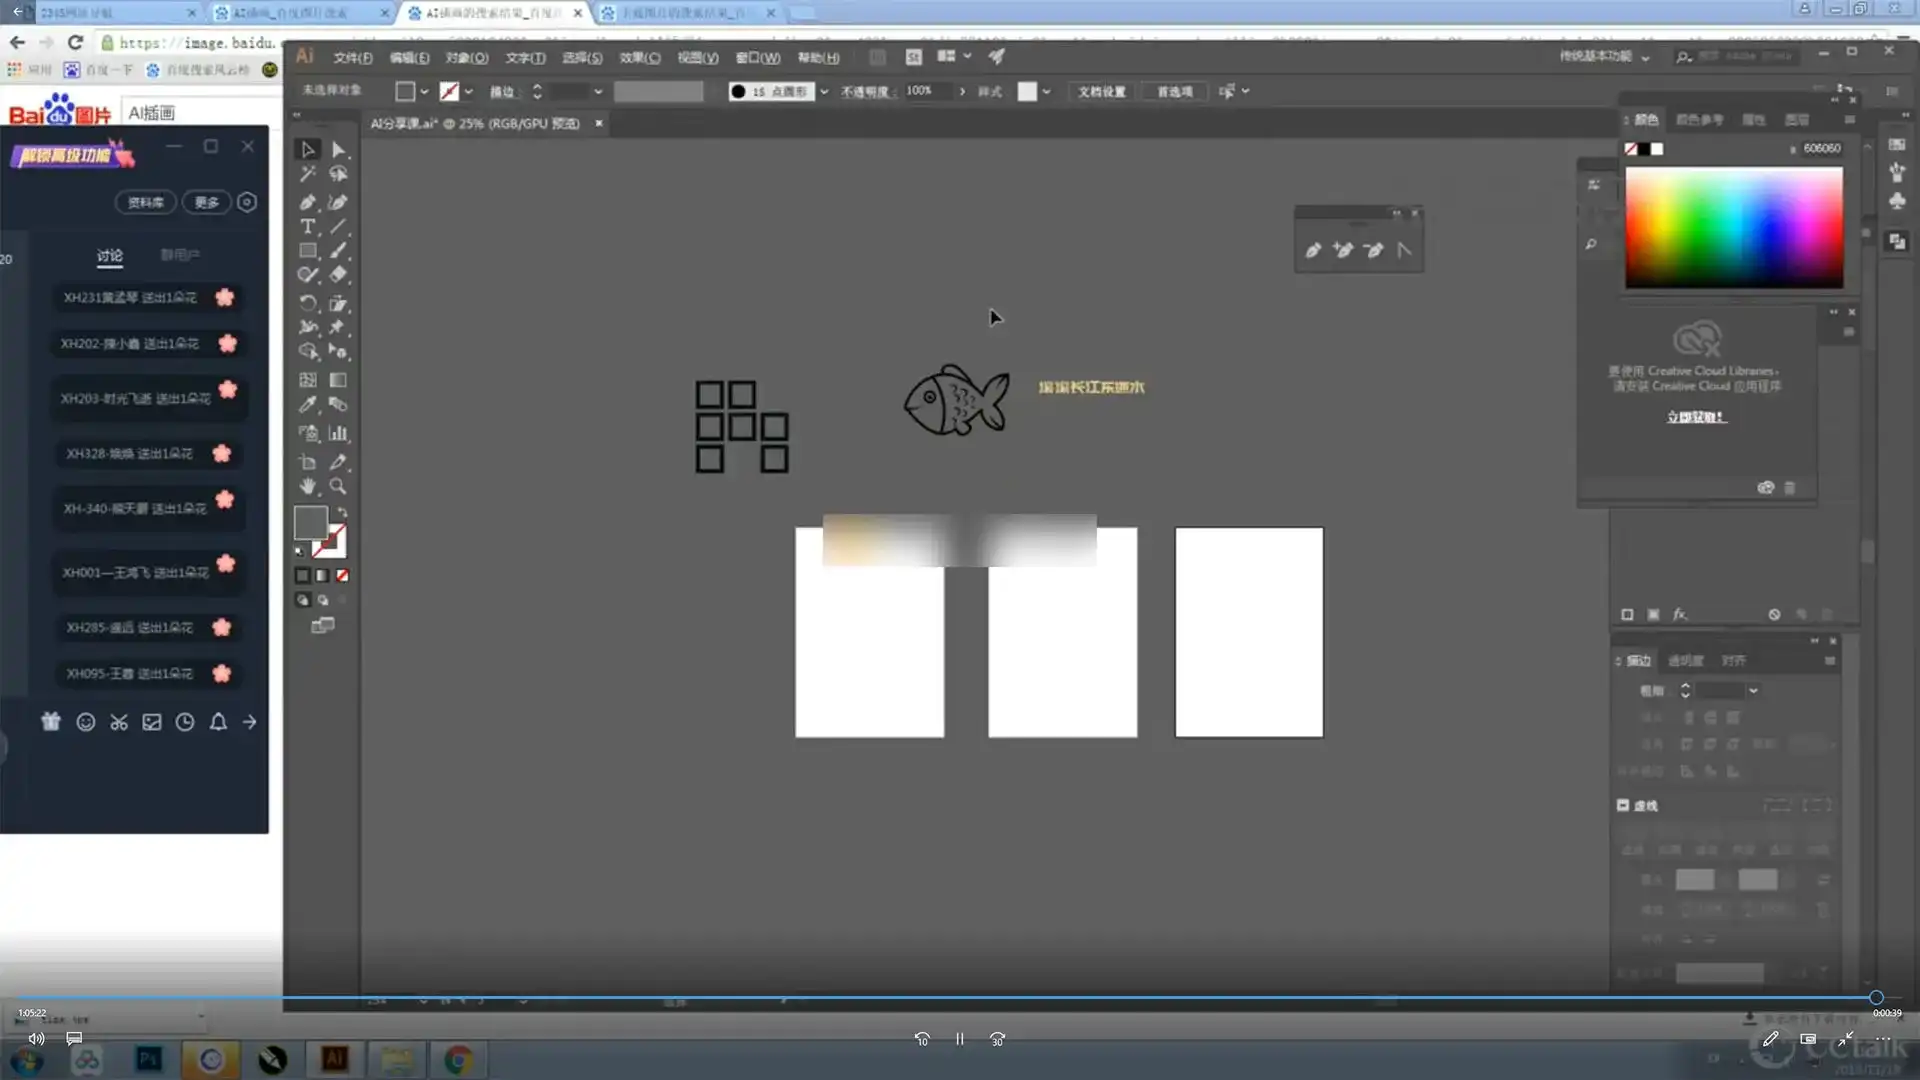Screen dimensions: 1920x1080
Task: Select the Pen tool in Illustrator toolbox
Action: pyautogui.click(x=307, y=202)
